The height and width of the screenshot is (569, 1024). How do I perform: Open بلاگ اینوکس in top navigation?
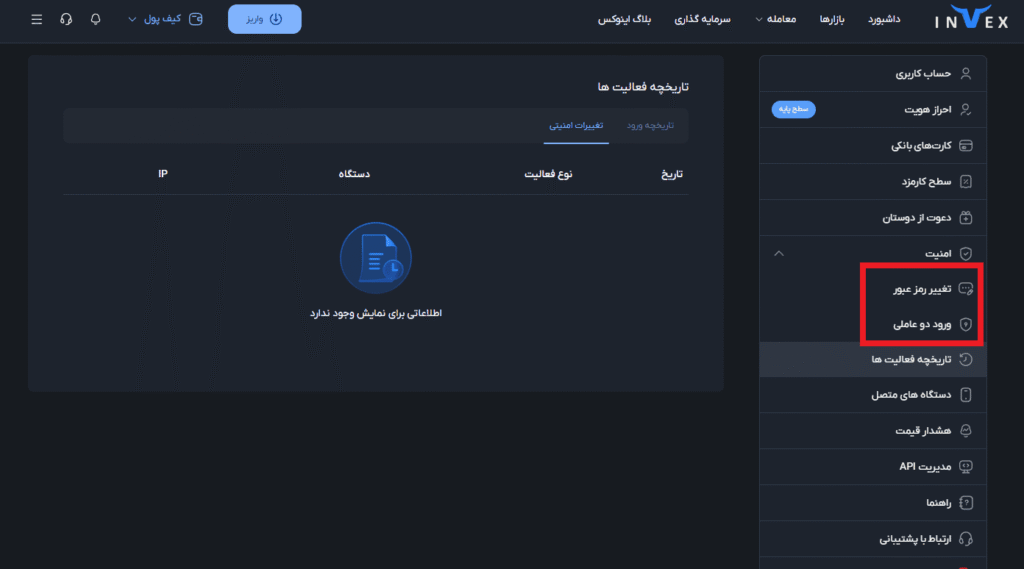coord(624,19)
